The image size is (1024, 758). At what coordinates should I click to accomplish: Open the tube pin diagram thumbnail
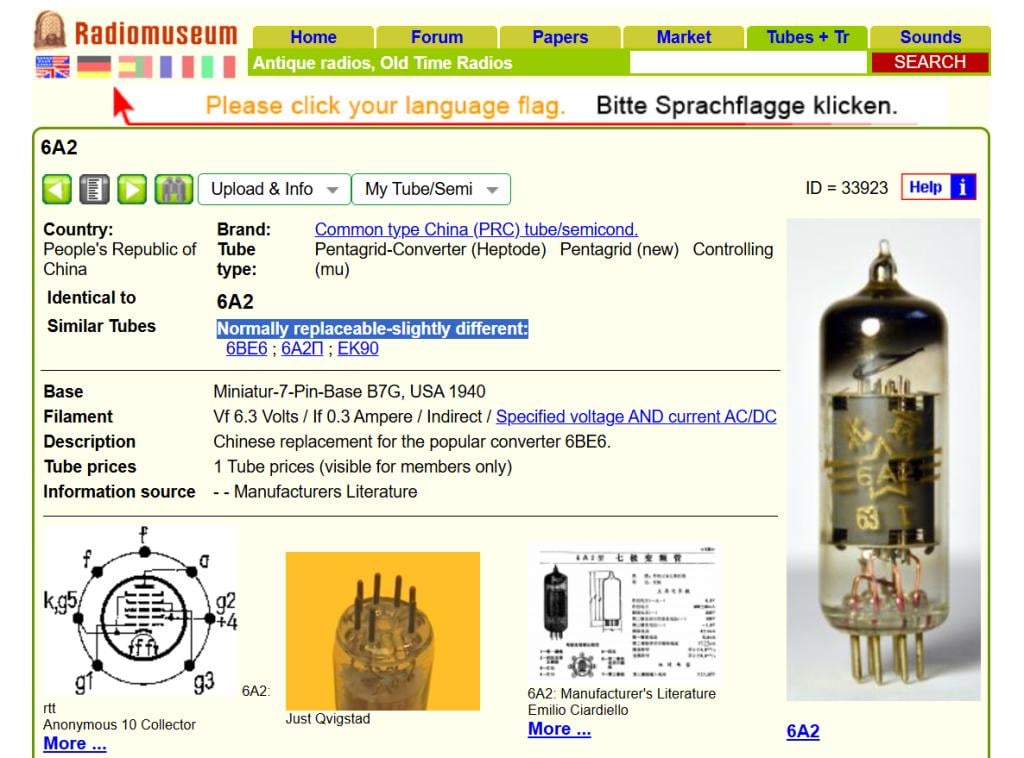[140, 612]
